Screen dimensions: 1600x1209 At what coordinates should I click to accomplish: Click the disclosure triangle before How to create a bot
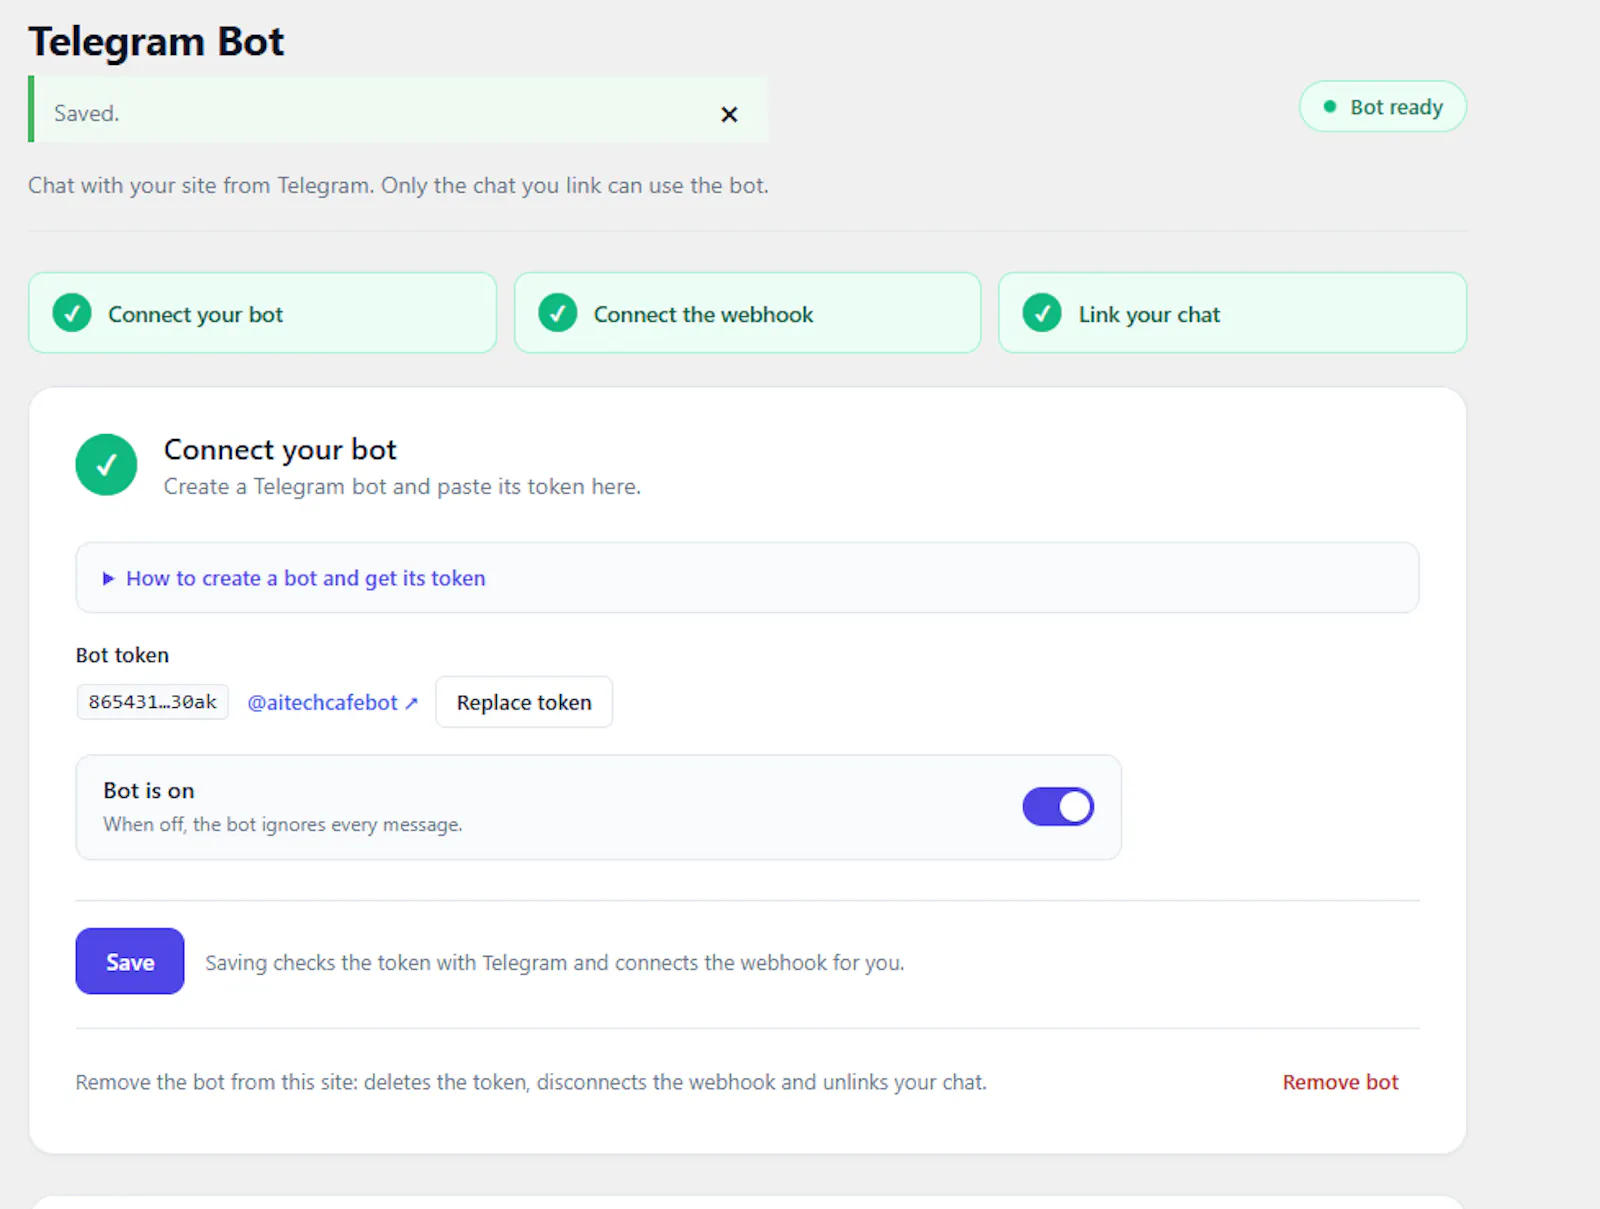[x=108, y=579]
